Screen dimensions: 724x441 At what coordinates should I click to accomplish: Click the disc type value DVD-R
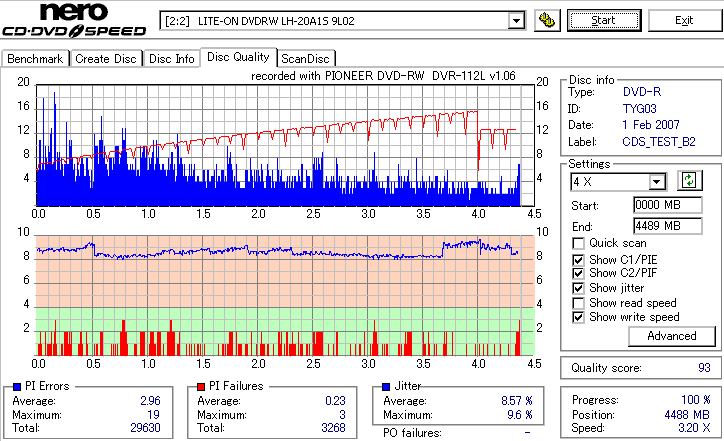(642, 92)
